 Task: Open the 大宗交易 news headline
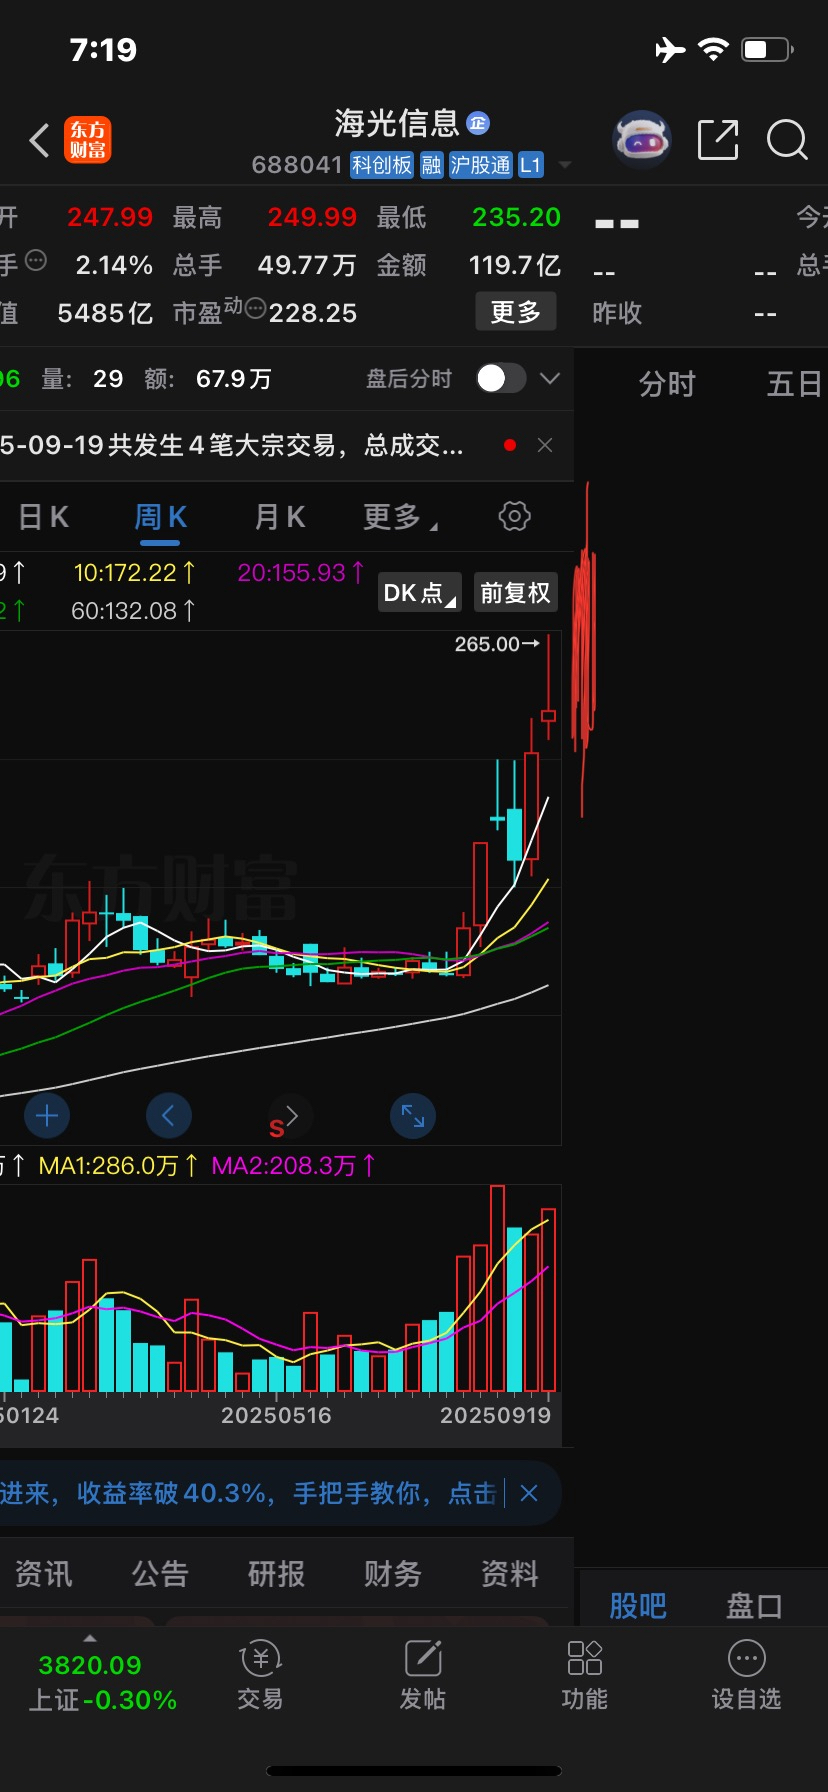(x=232, y=445)
